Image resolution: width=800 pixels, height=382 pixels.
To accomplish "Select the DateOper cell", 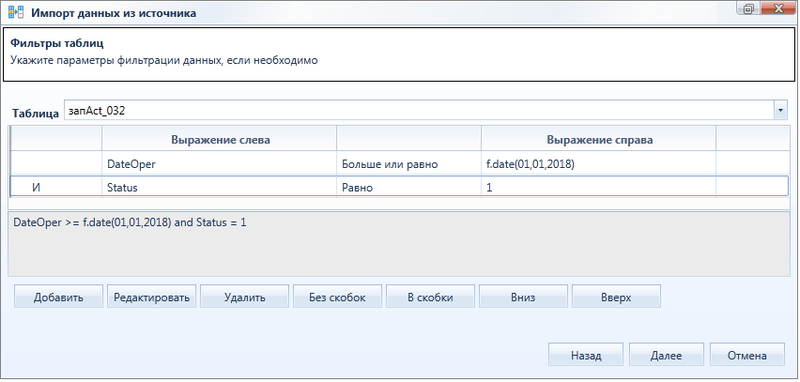I will click(219, 164).
